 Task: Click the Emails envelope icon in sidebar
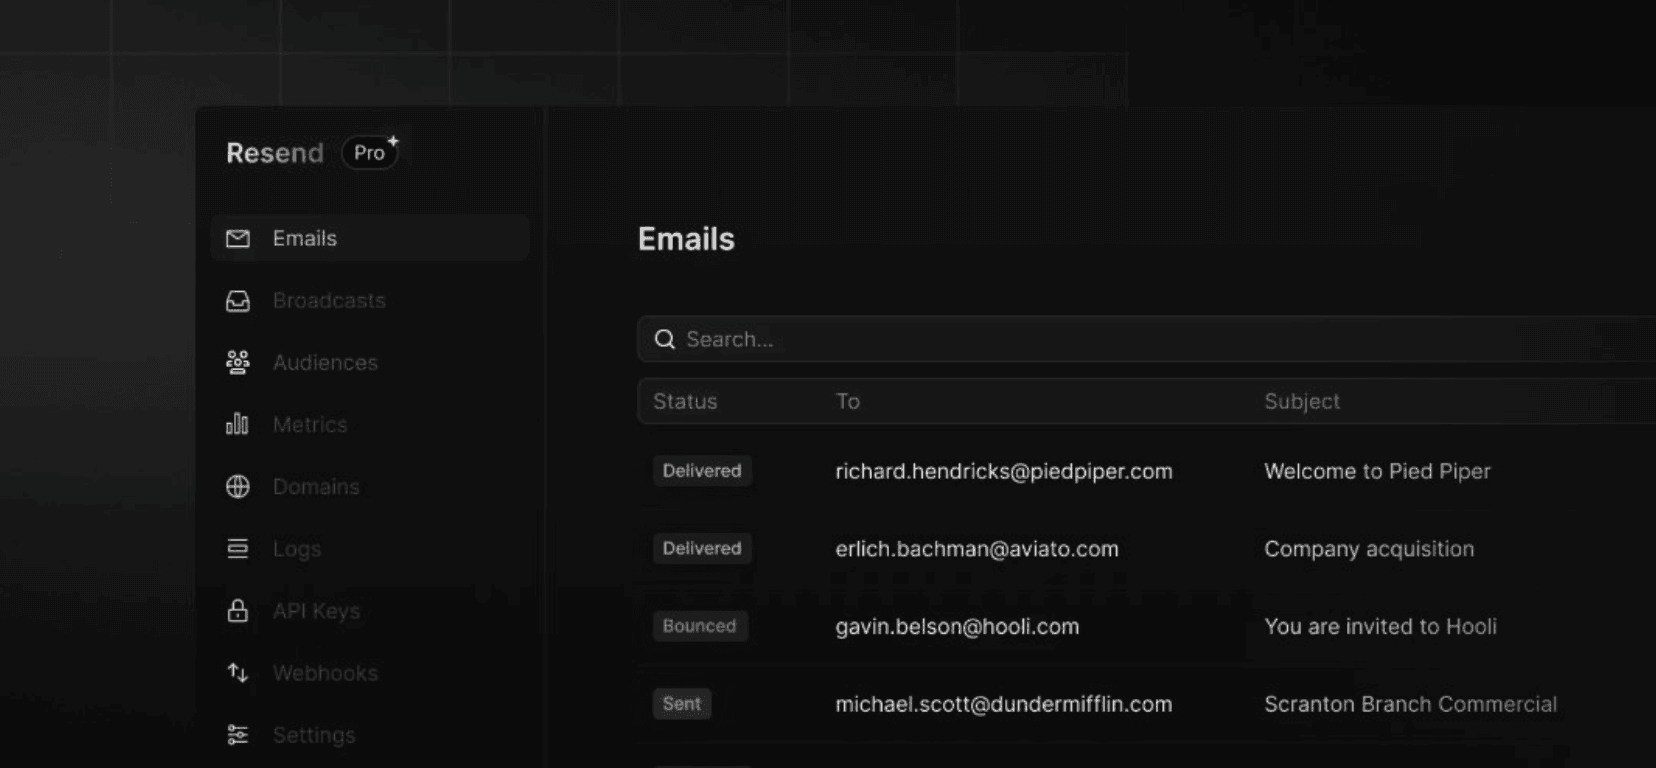click(238, 238)
